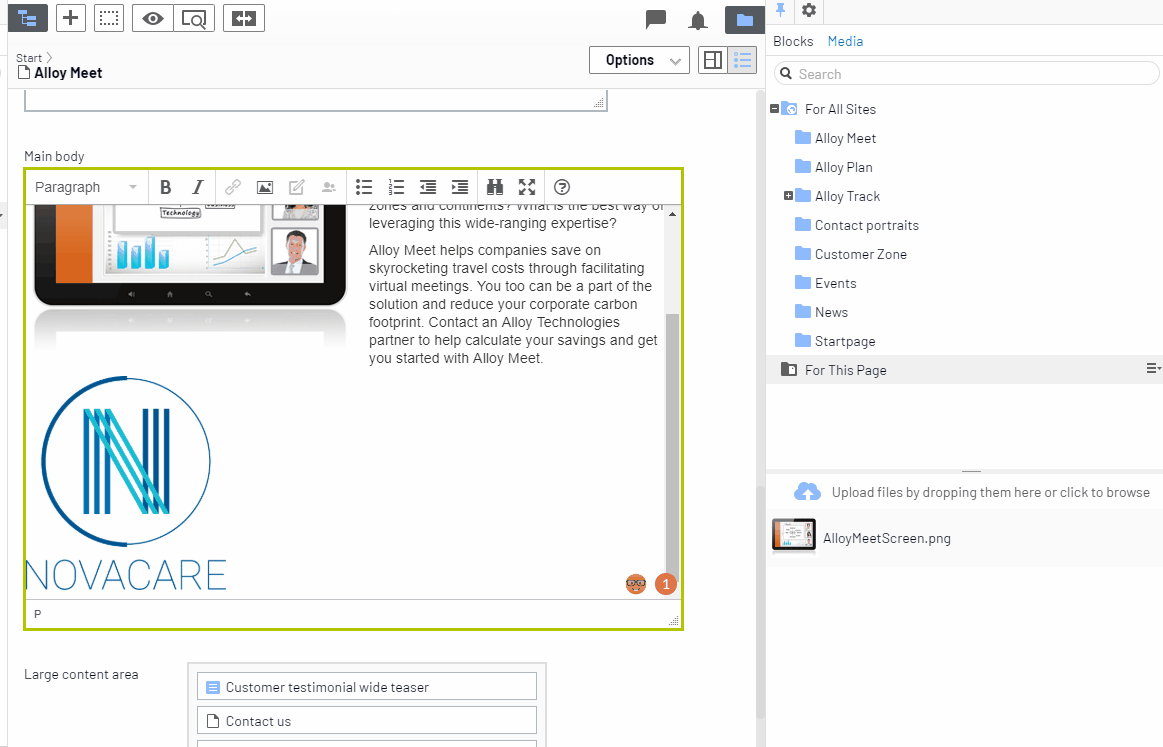Select the Contact us page item

pos(366,721)
